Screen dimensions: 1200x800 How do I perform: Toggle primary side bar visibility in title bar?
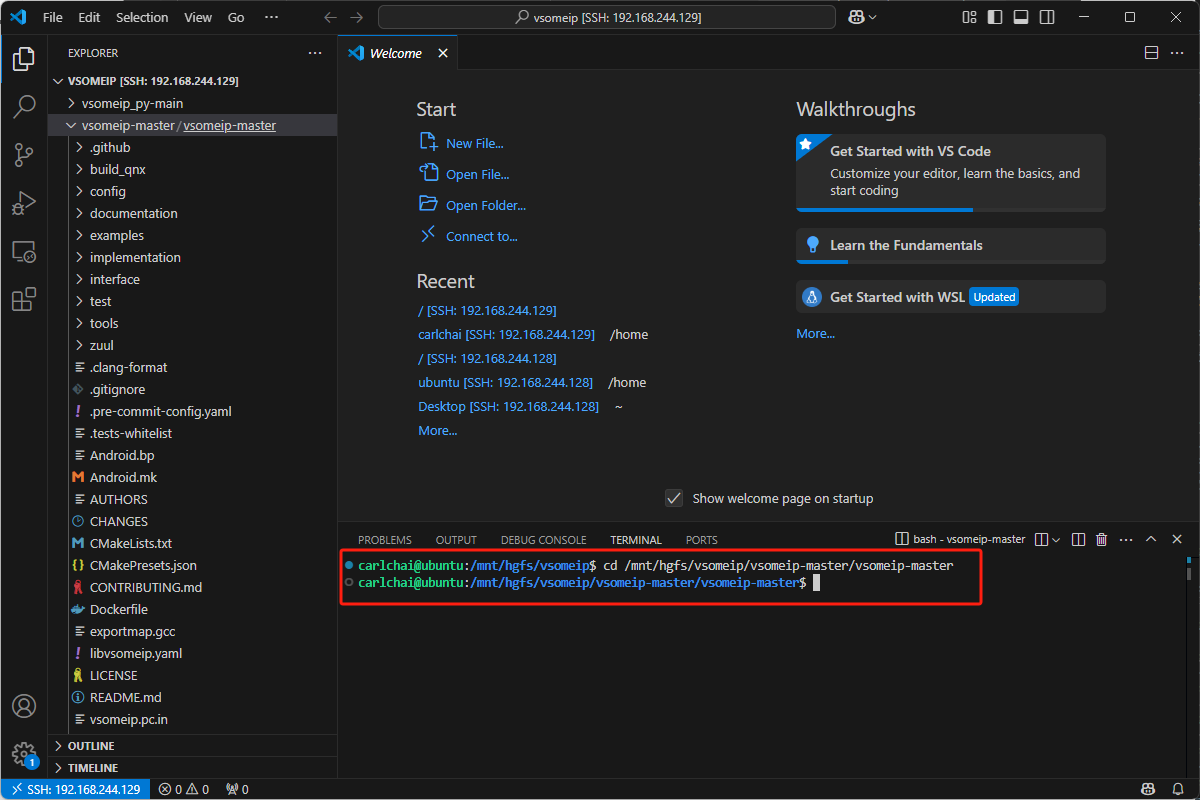pos(995,17)
